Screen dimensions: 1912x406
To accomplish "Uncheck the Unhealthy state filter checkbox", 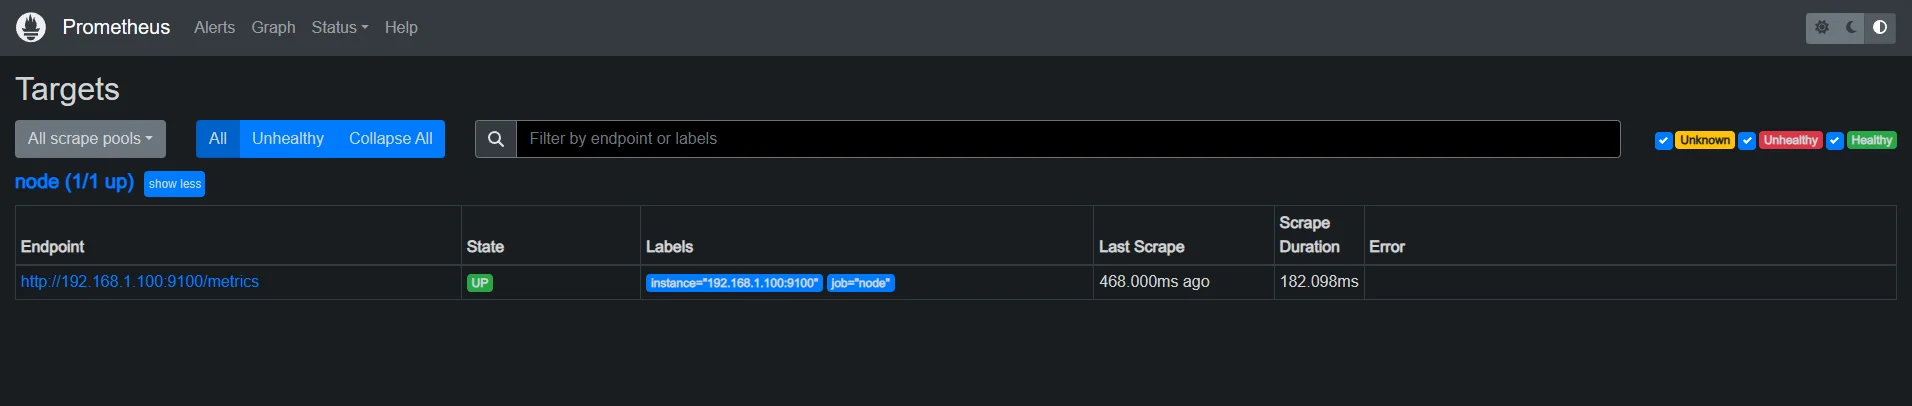I will tap(1747, 141).
